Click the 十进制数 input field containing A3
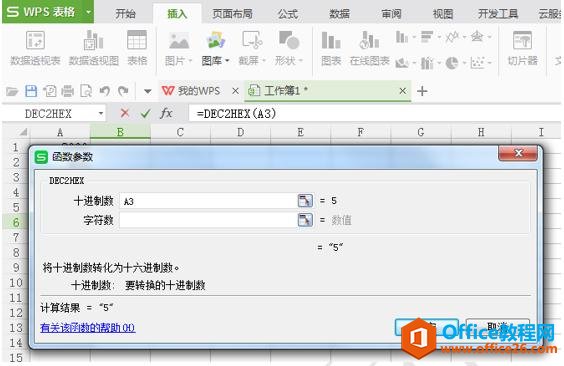Viewport: 564px width, 366px height. coord(209,201)
